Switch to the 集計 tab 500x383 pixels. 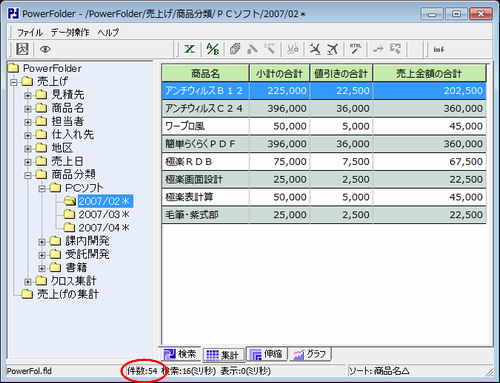(223, 355)
